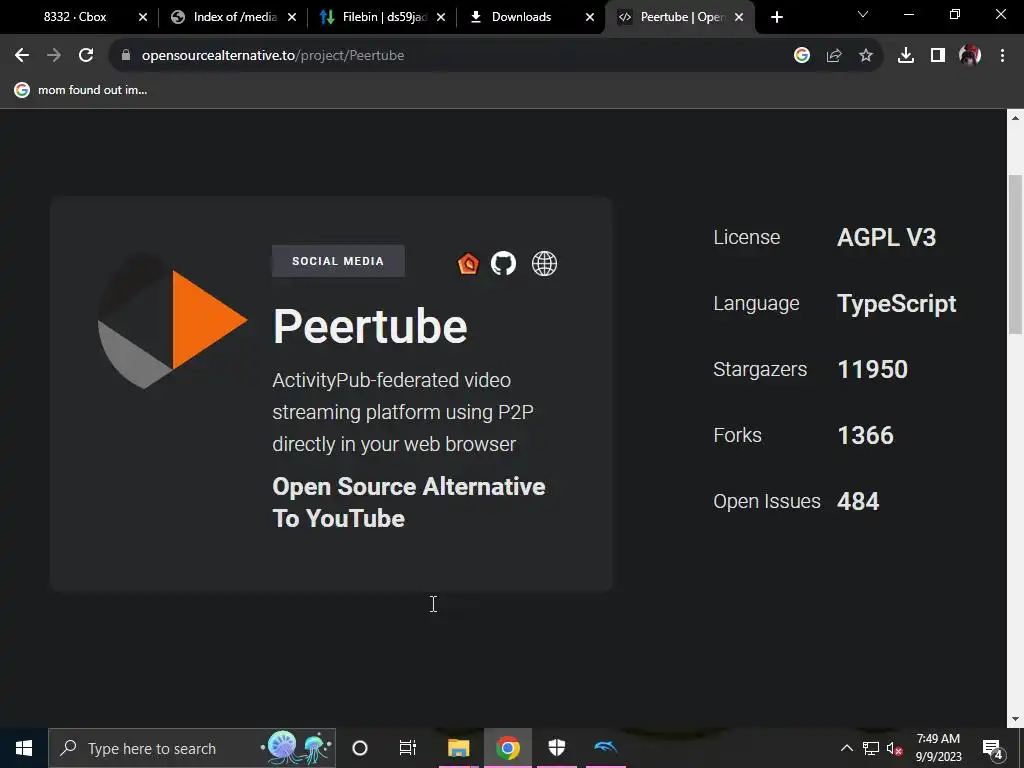Open Task View on the taskbar
This screenshot has width=1024, height=768.
(408, 748)
